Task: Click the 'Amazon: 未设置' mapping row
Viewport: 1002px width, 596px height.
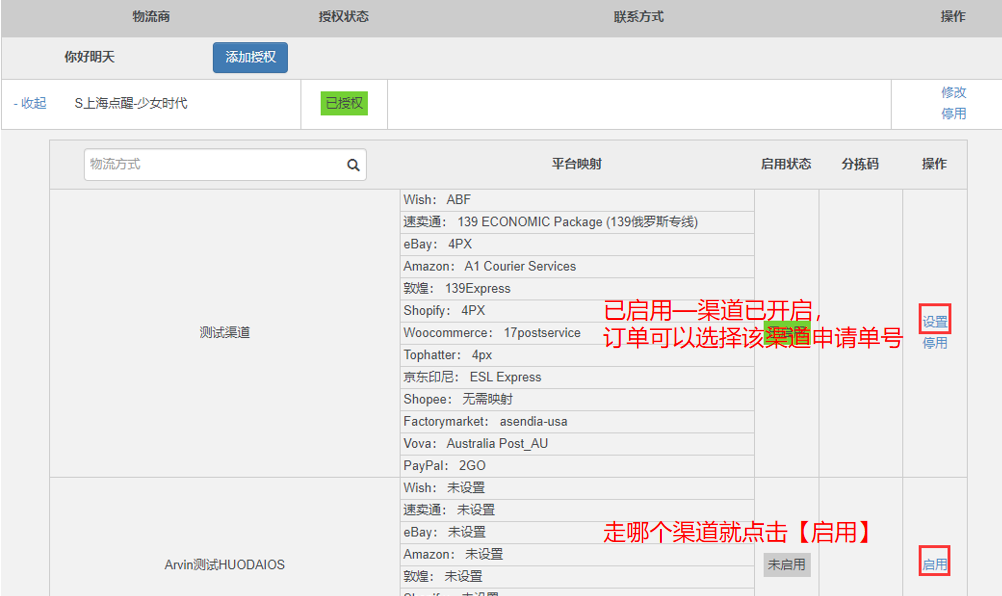Action: click(577, 554)
